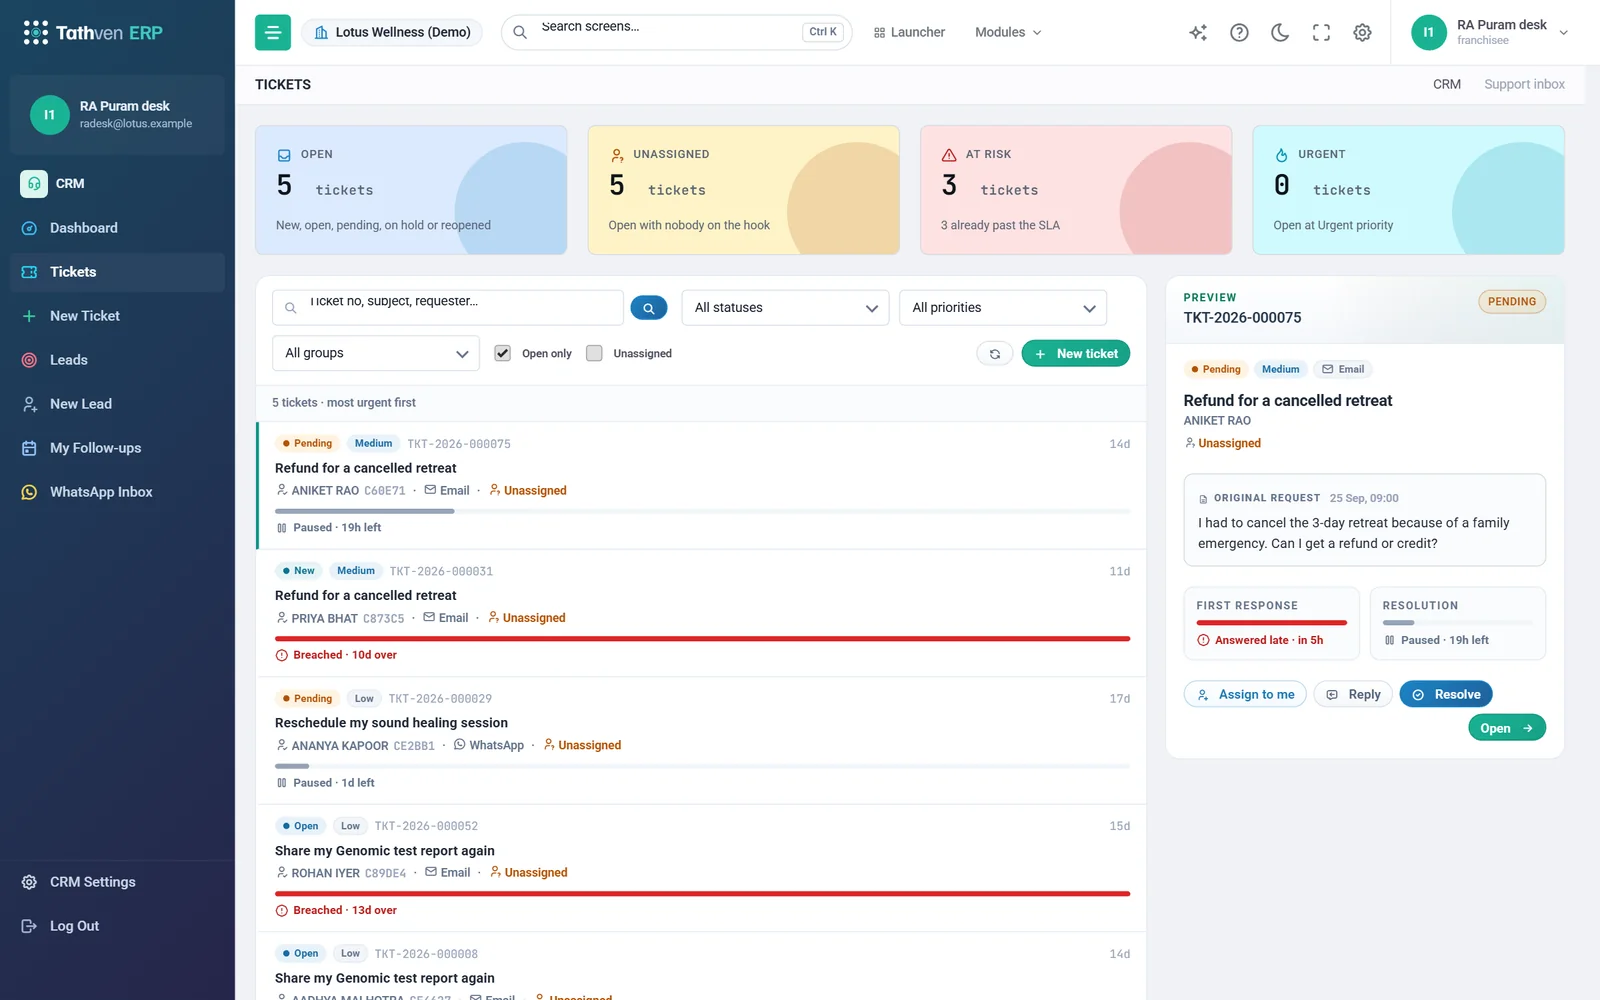Click Reply in the ticket preview
The height and width of the screenshot is (1000, 1600).
[1353, 695]
